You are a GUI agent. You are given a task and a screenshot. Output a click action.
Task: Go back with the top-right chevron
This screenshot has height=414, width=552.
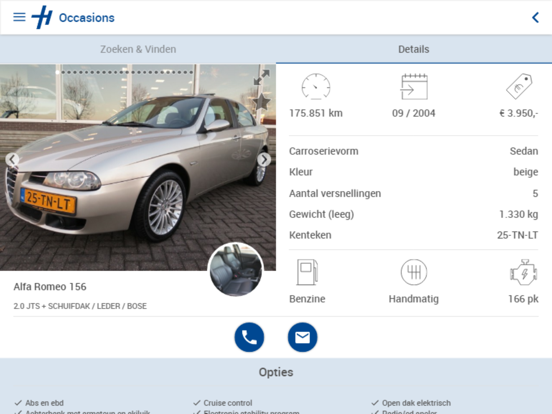(x=535, y=17)
